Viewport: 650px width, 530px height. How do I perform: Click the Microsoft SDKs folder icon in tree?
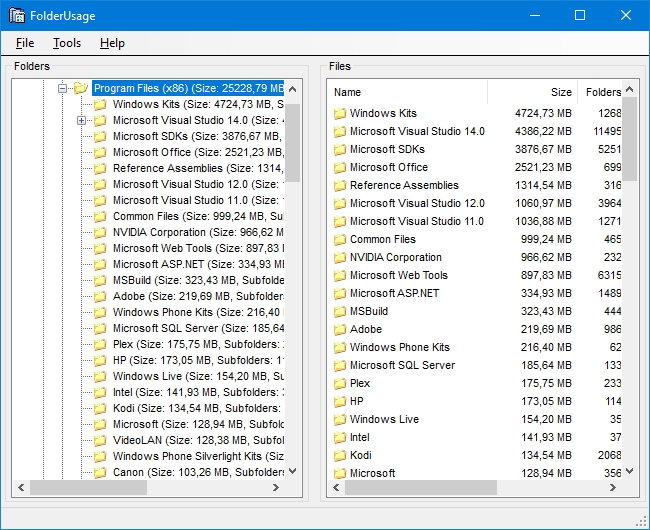click(x=100, y=136)
